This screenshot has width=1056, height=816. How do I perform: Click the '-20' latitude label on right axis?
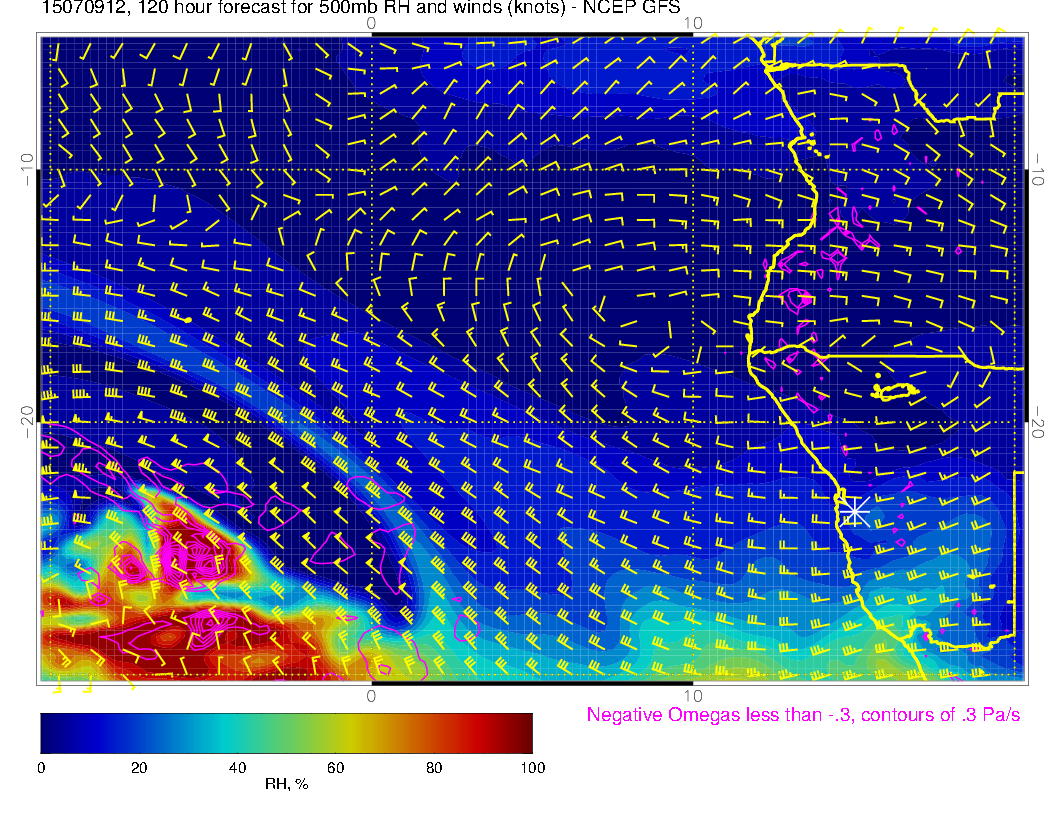pyautogui.click(x=1040, y=421)
